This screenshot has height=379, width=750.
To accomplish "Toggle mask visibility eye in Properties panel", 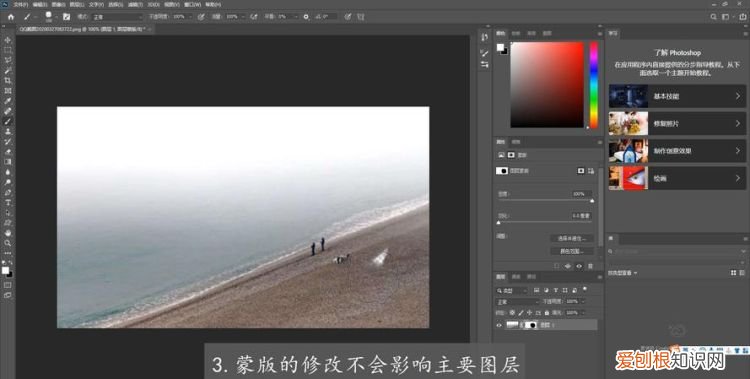I will pos(579,266).
